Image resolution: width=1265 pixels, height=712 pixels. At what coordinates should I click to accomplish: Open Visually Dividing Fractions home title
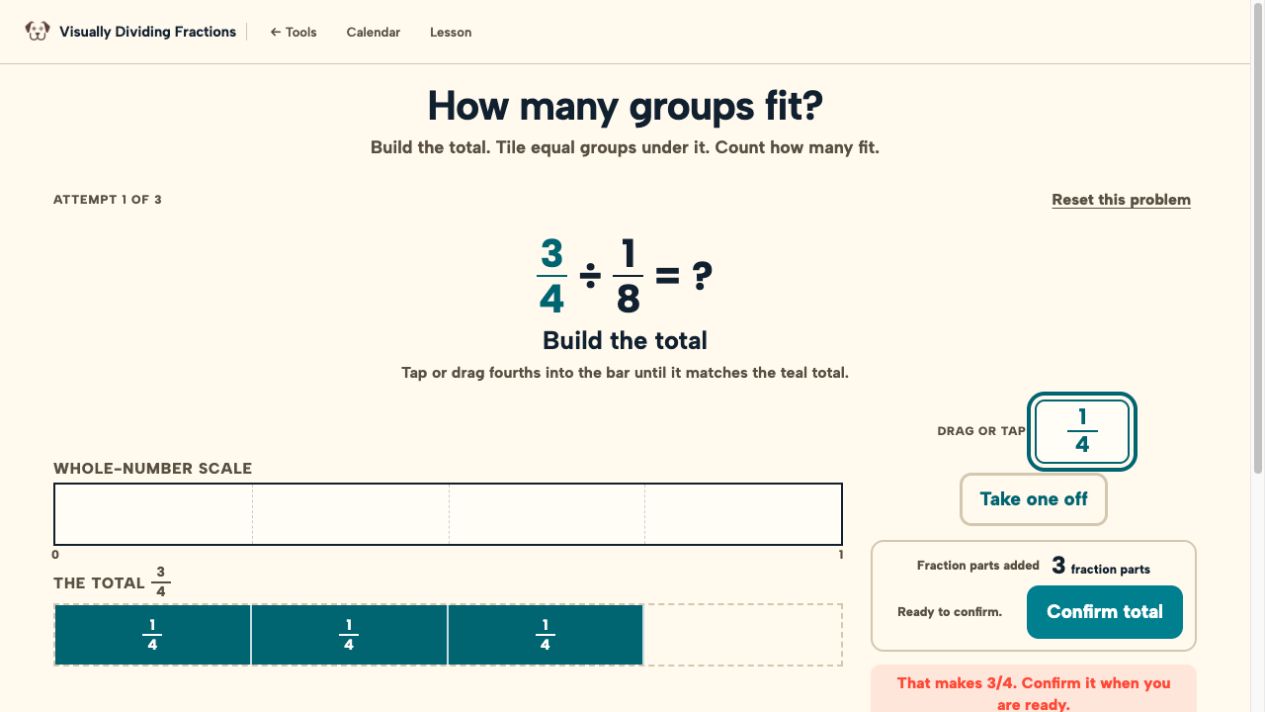point(147,32)
